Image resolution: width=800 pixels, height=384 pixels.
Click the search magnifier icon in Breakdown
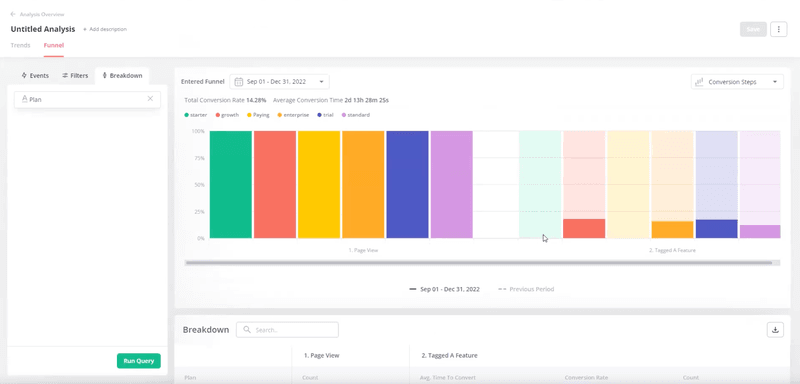click(247, 330)
